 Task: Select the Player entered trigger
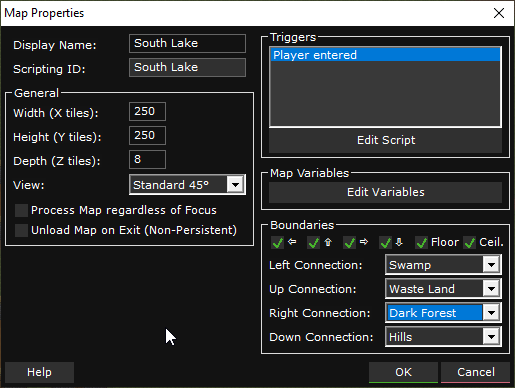385,55
